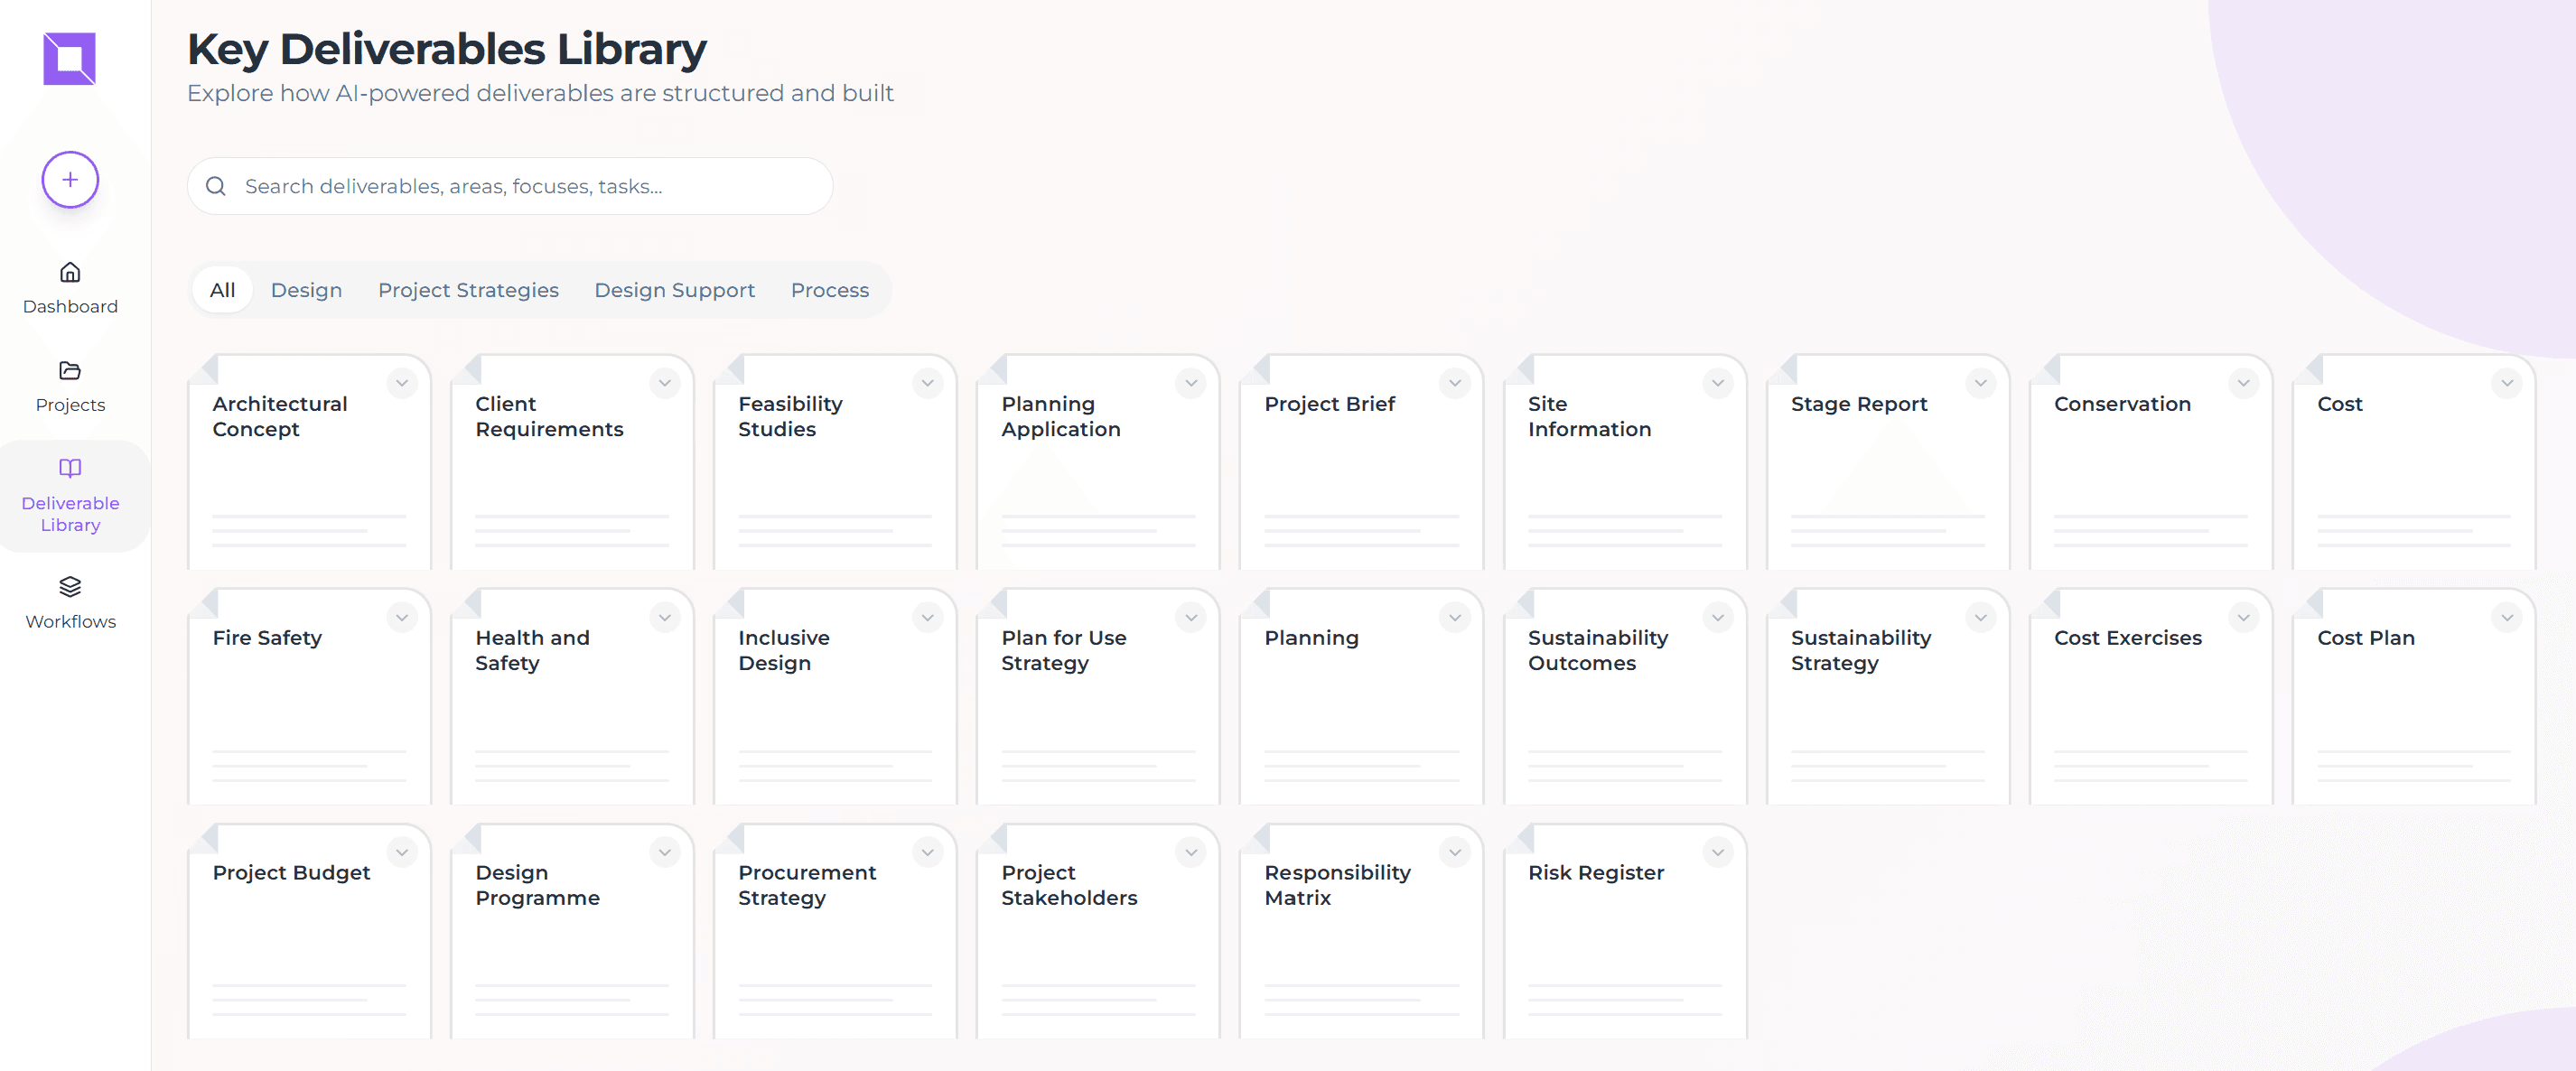
Task: Expand the Fire Safety card chevron
Action: [x=402, y=618]
